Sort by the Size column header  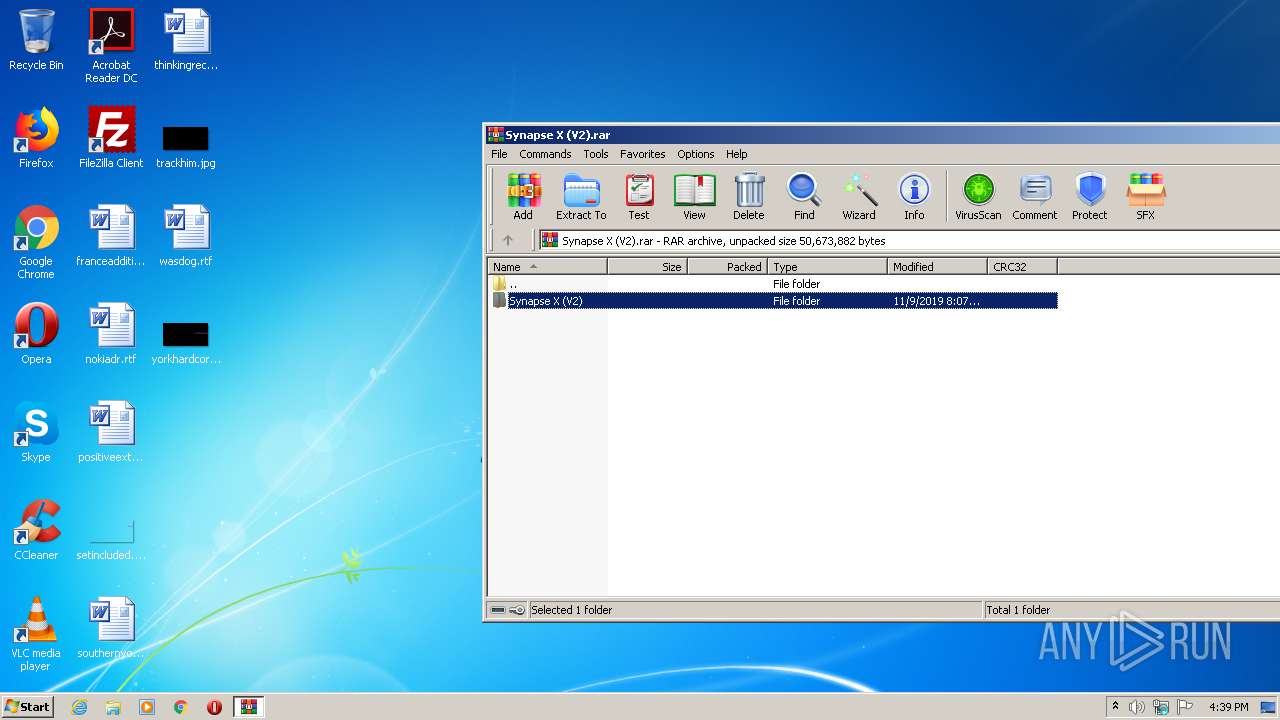pyautogui.click(x=647, y=267)
